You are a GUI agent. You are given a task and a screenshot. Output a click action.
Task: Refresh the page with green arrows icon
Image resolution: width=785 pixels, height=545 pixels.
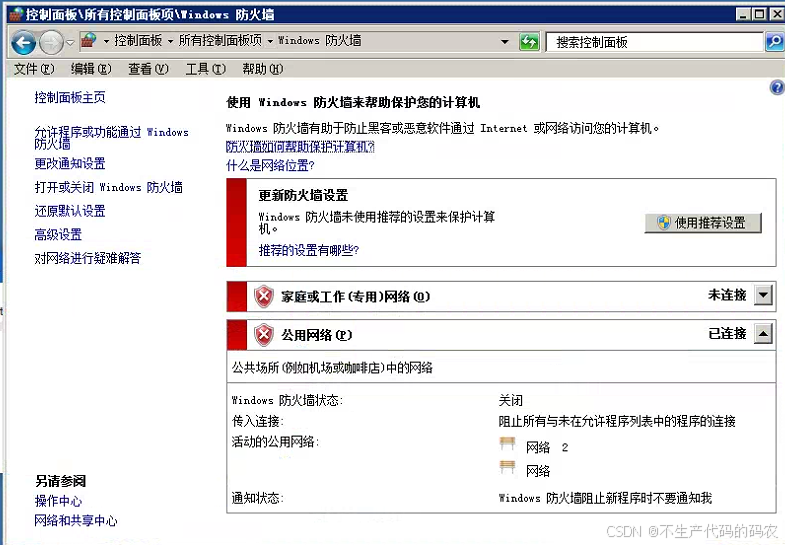[x=529, y=42]
